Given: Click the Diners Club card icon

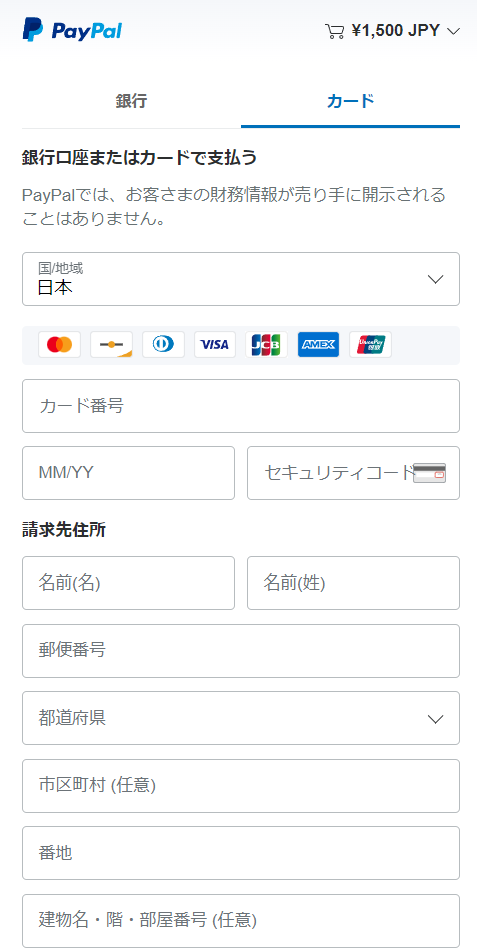Looking at the screenshot, I should point(163,345).
